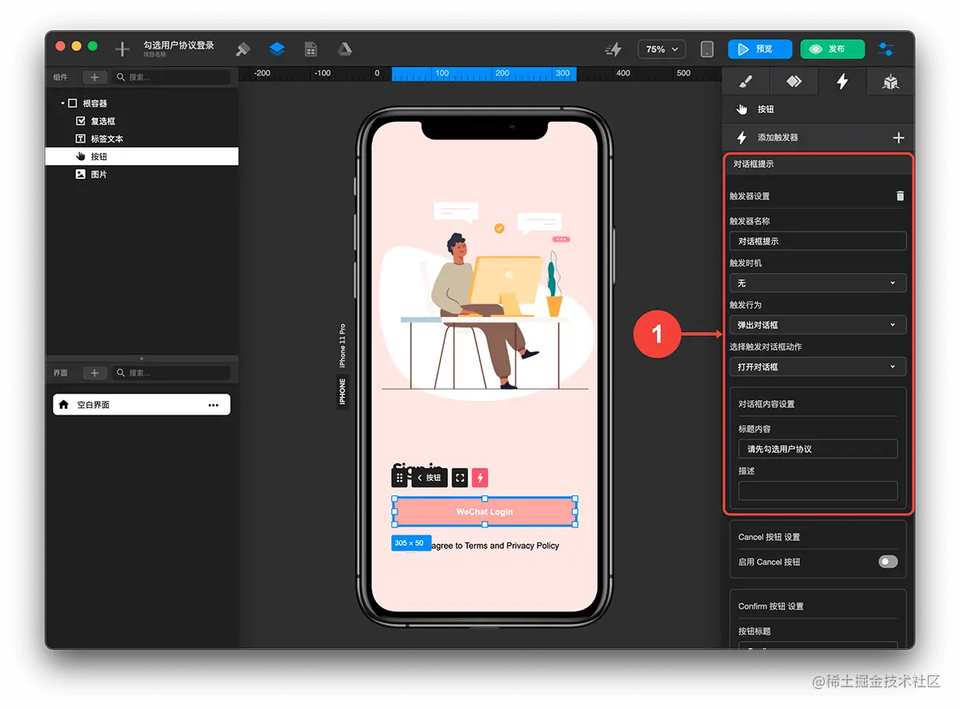
Task: Select the pin tool in top toolbar
Action: tap(243, 49)
